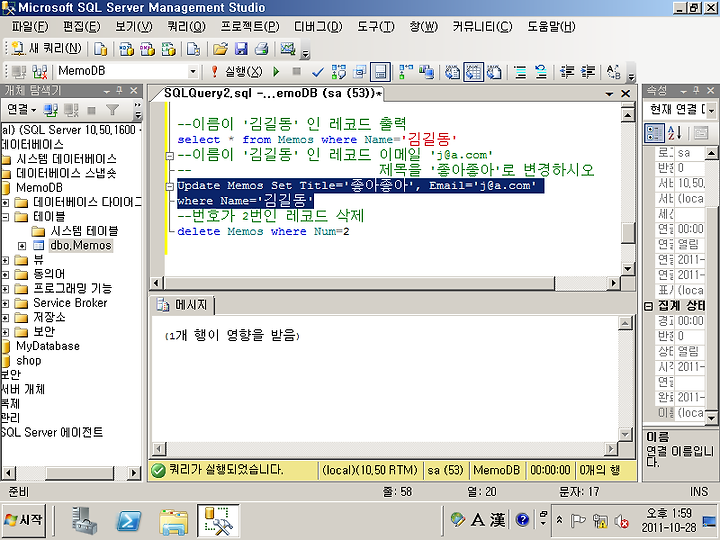Click the green Debug play icon
This screenshot has width=720, height=540.
click(x=276, y=72)
